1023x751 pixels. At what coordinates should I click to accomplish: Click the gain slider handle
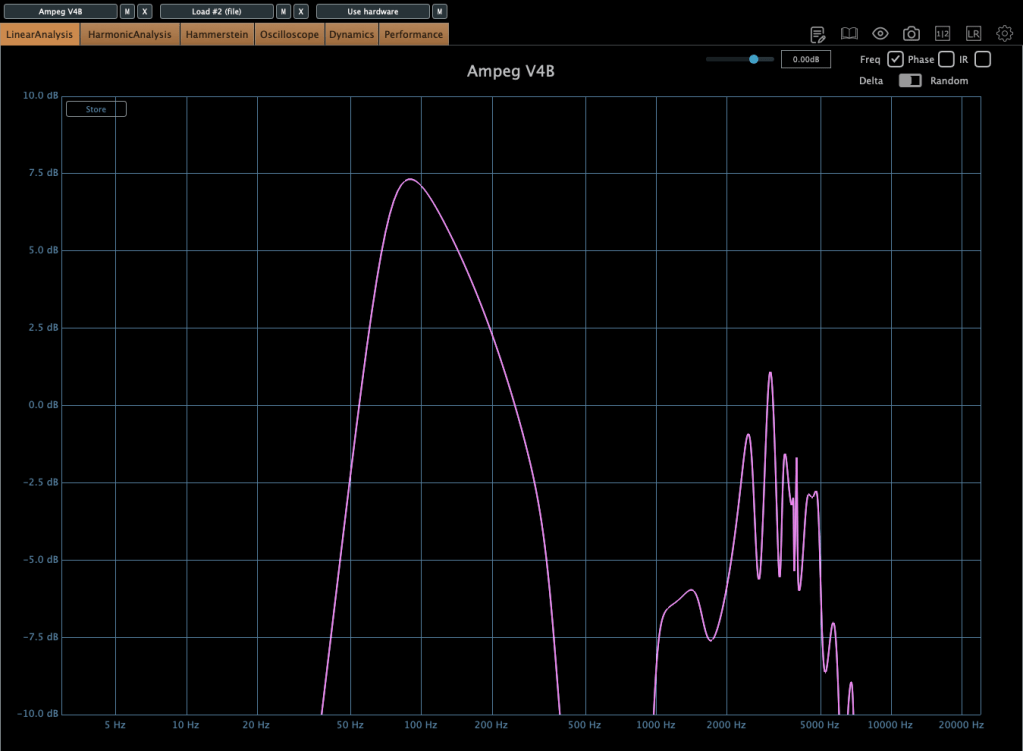[x=754, y=60]
